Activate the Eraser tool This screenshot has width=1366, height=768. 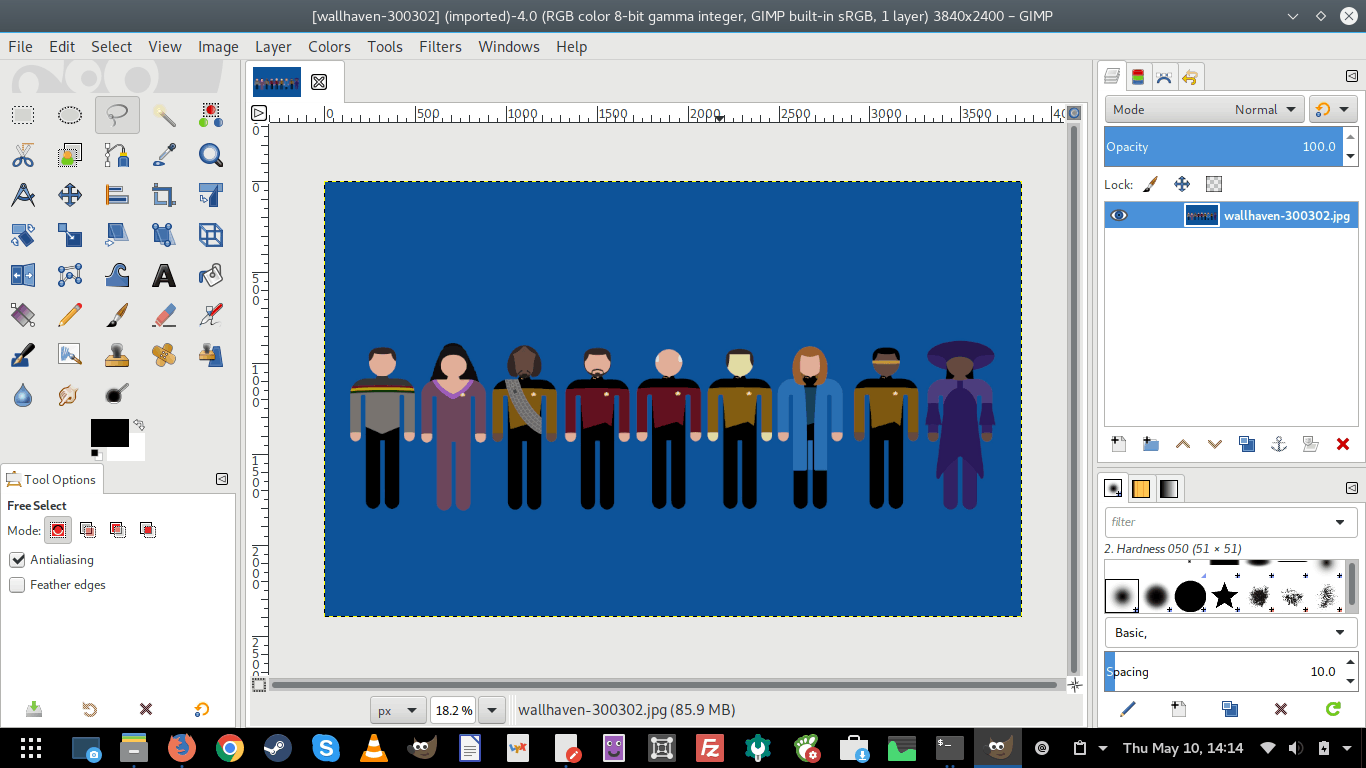click(x=164, y=315)
